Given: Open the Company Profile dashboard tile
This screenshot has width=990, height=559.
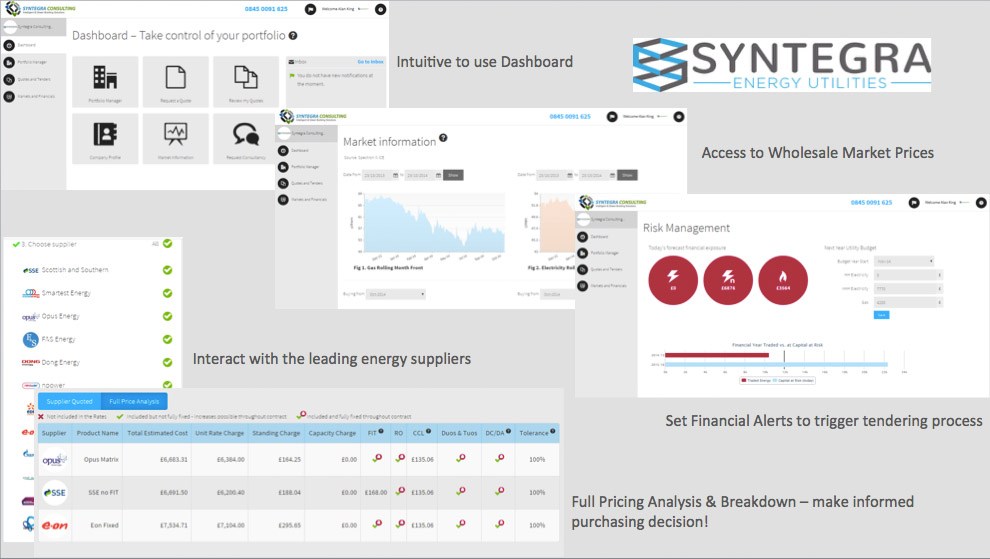Looking at the screenshot, I should (x=105, y=138).
